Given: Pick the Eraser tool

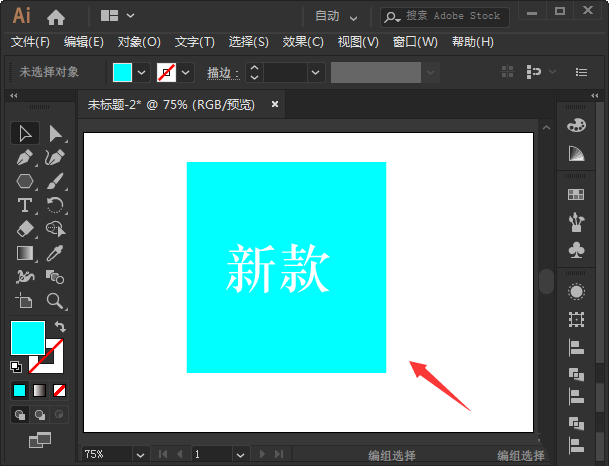Looking at the screenshot, I should (26, 229).
